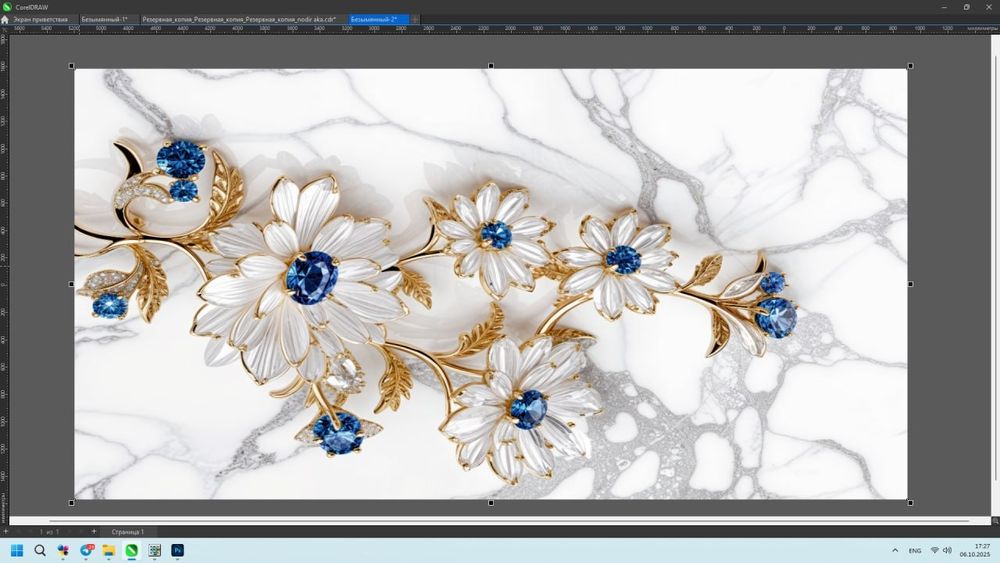Screen dimensions: 1000x563
Task: Open File Explorer from the taskbar
Action: pyautogui.click(x=108, y=550)
